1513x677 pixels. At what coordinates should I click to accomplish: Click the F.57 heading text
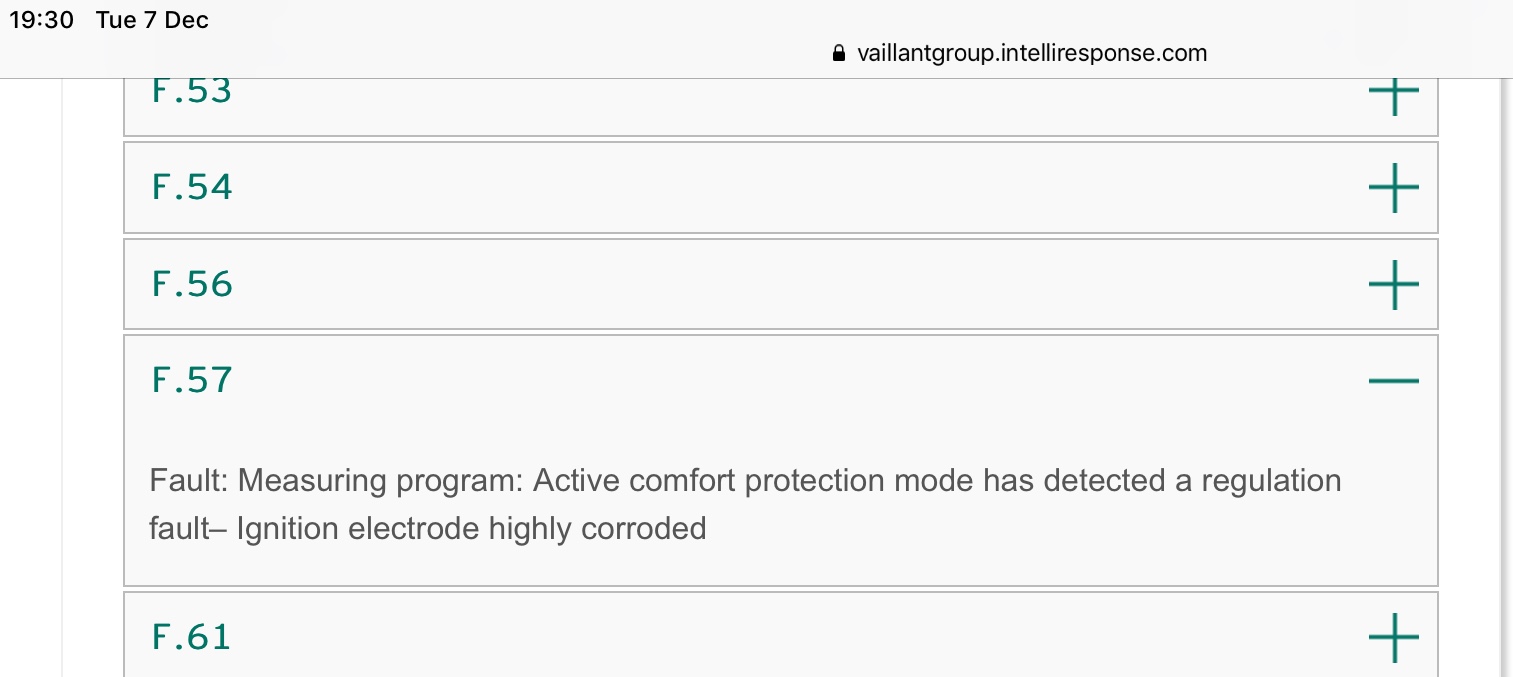pyautogui.click(x=192, y=380)
